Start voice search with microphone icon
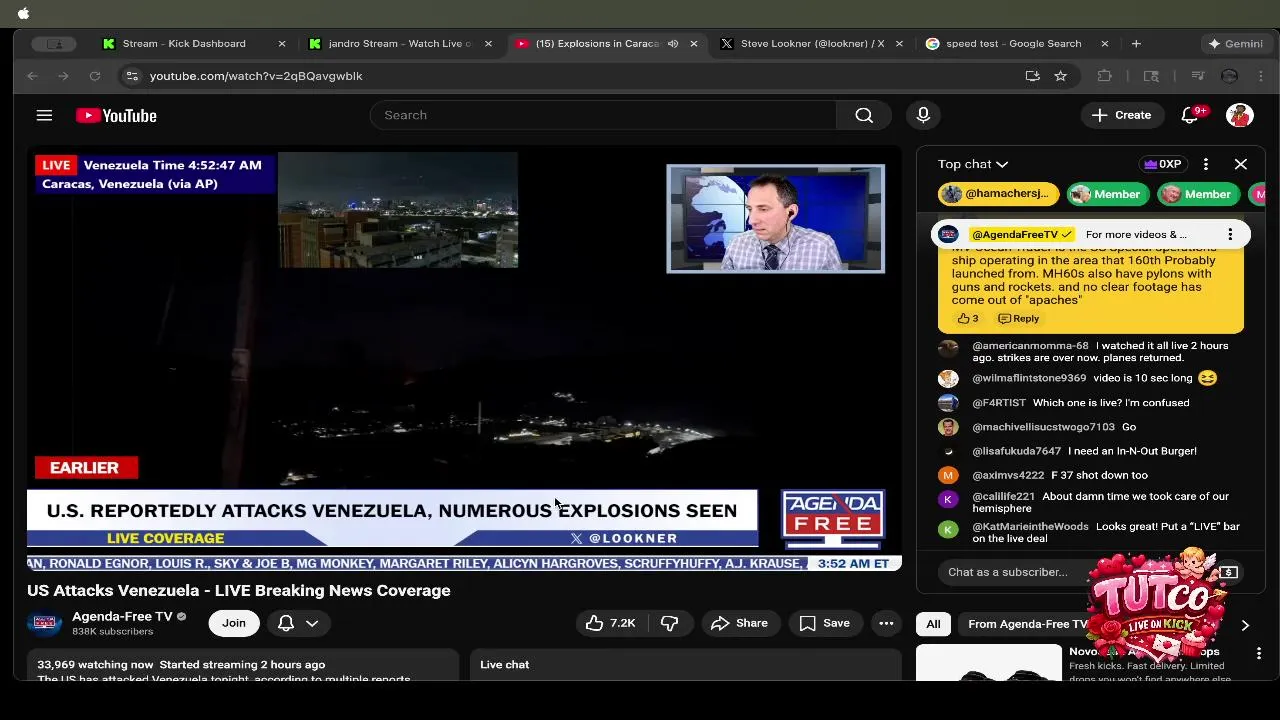 click(x=923, y=115)
